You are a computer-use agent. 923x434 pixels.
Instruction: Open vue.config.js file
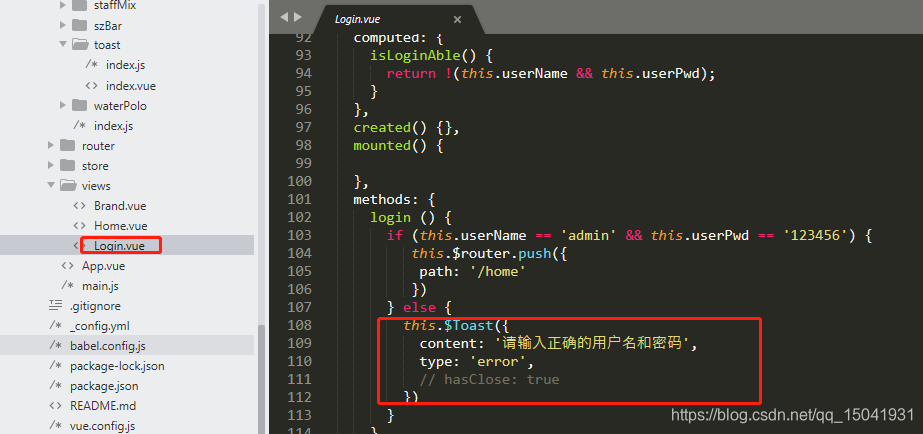point(102,426)
